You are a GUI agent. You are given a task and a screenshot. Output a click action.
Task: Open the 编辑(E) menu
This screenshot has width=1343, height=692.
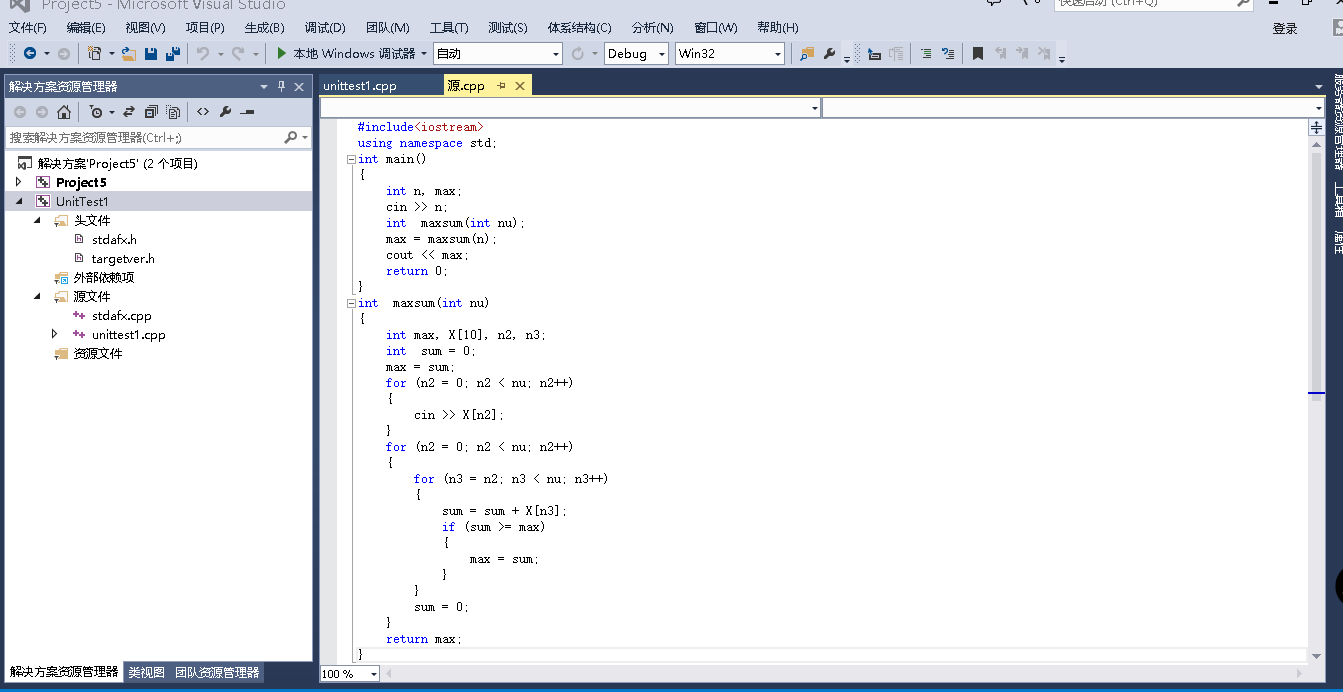(86, 27)
